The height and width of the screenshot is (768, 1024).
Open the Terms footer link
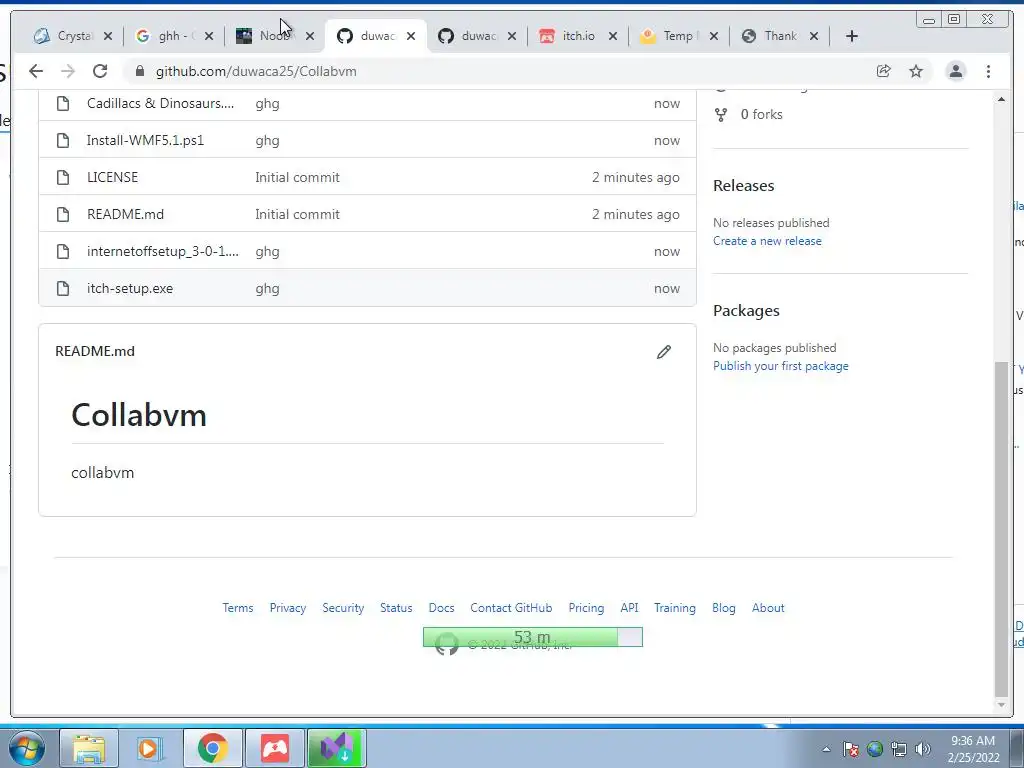(238, 608)
